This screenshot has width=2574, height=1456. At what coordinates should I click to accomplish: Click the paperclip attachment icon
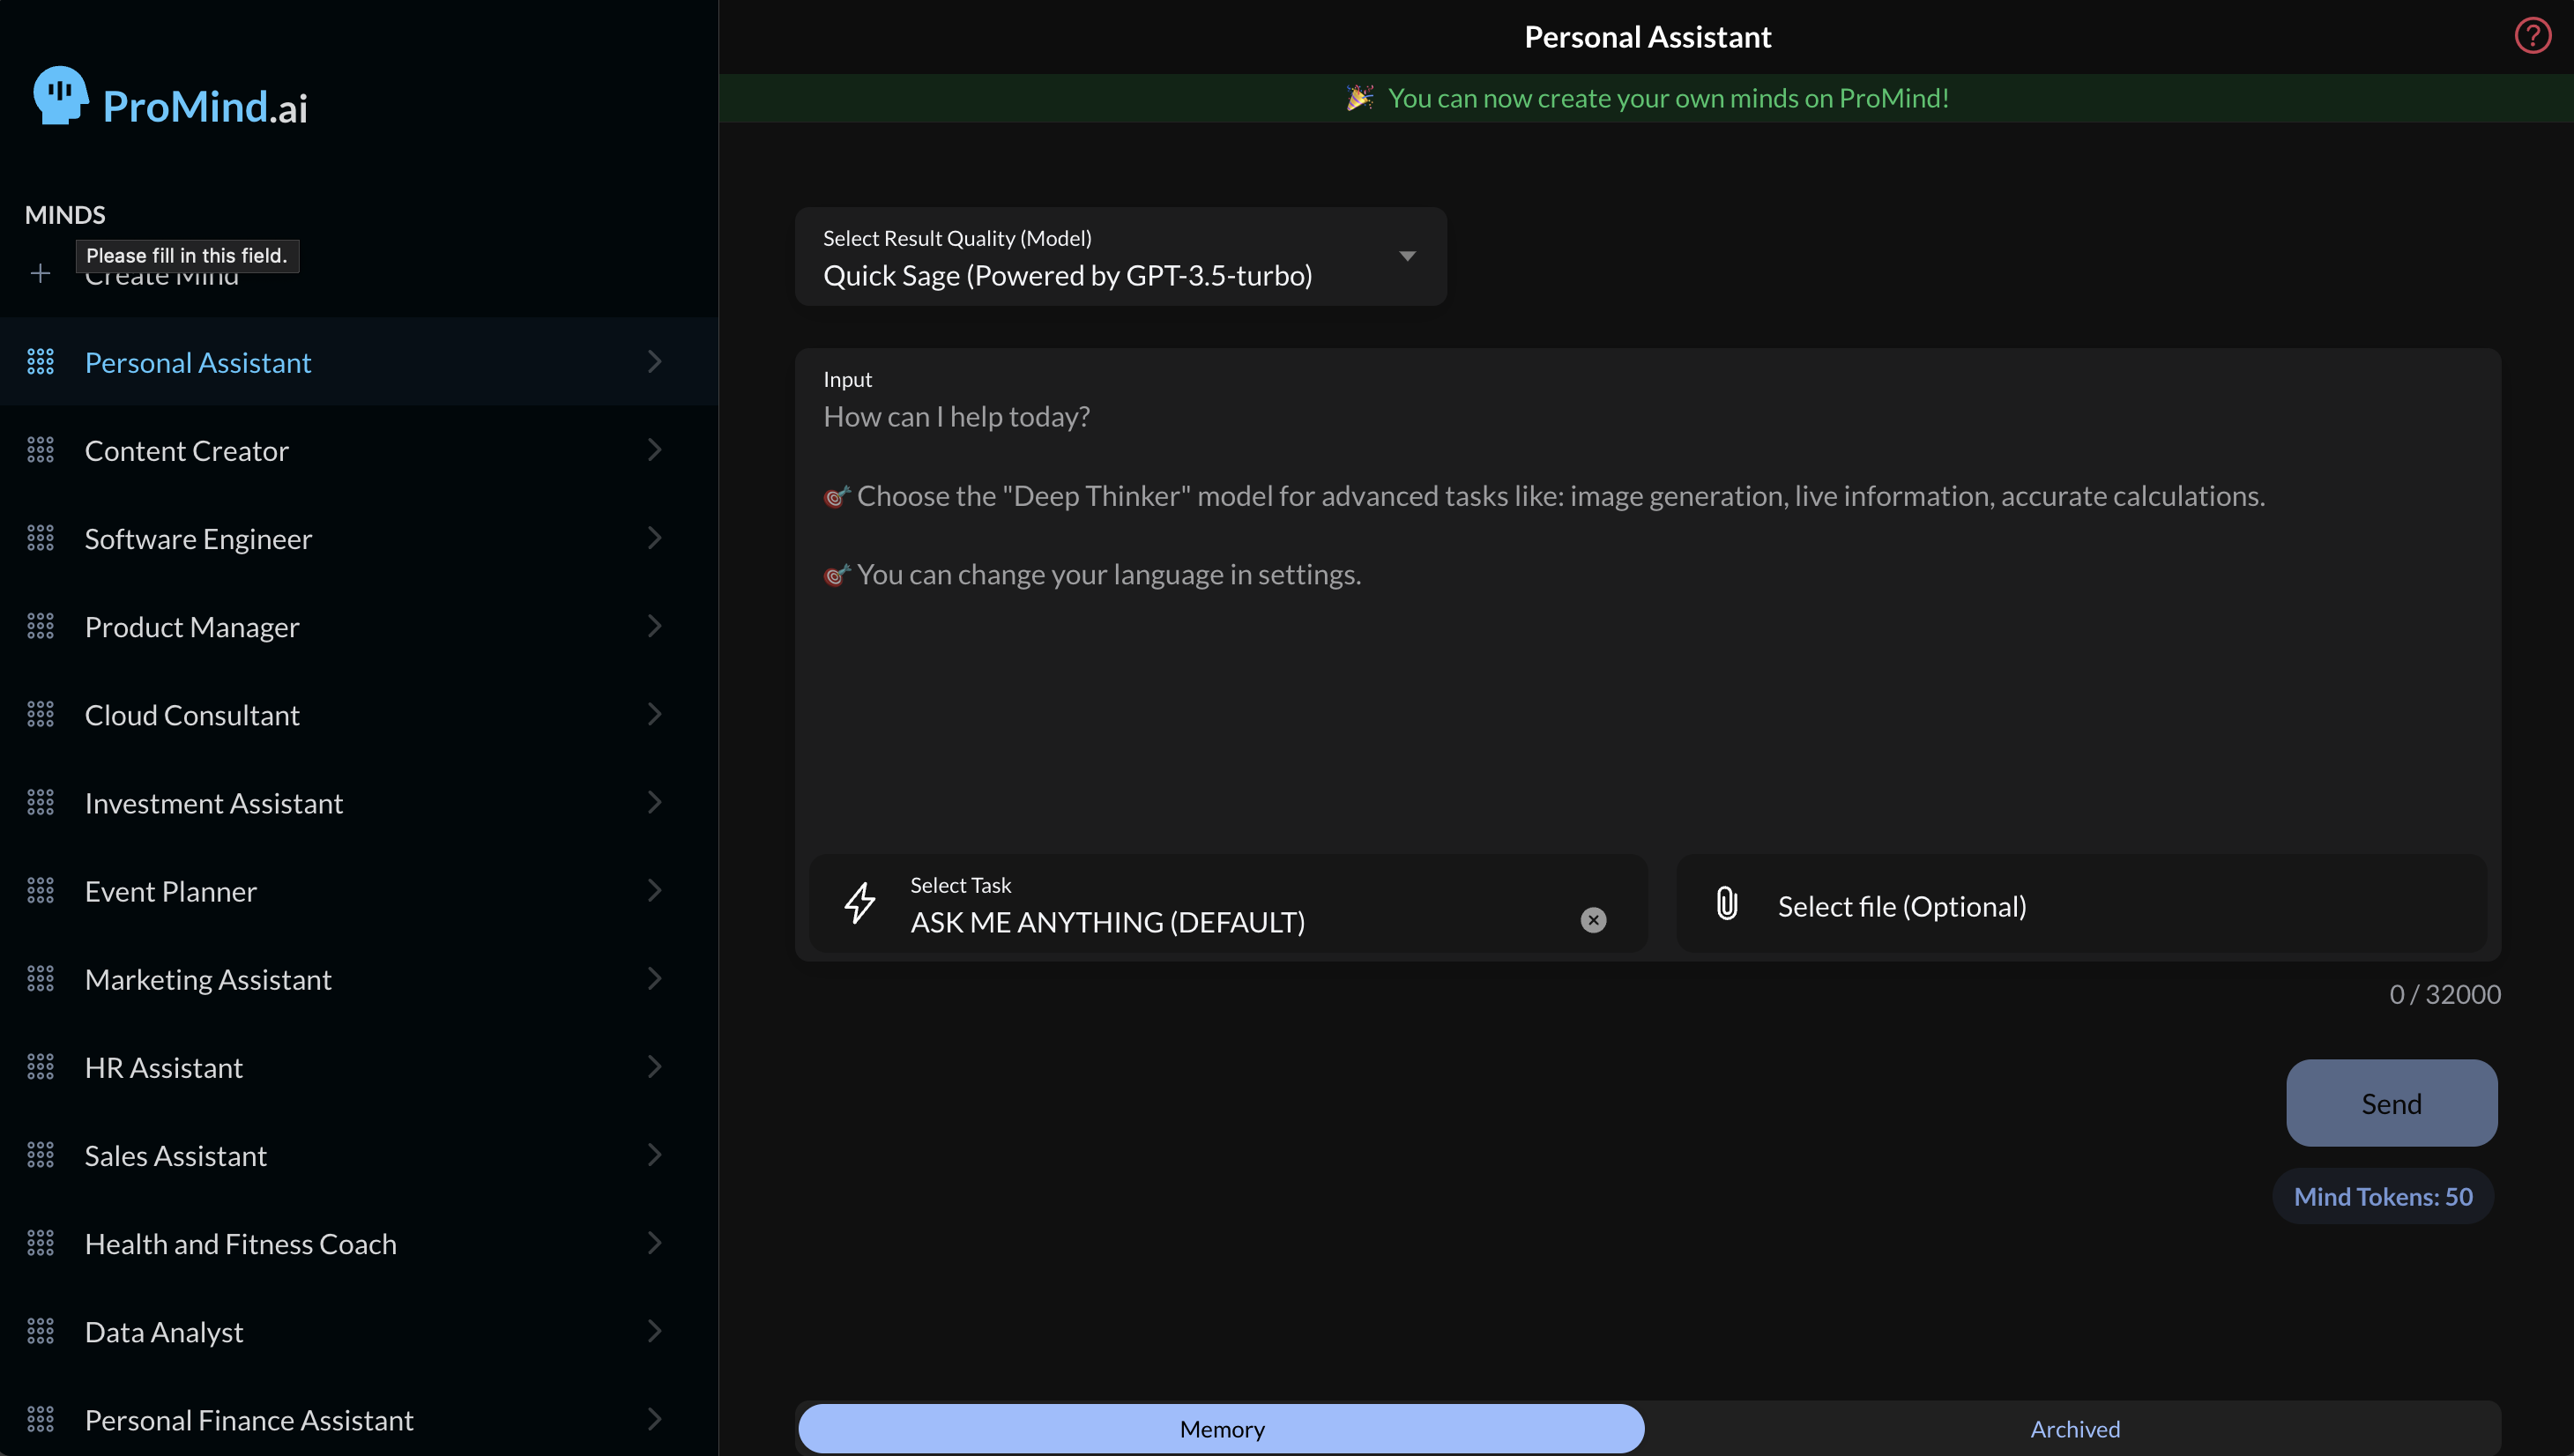click(x=1726, y=903)
